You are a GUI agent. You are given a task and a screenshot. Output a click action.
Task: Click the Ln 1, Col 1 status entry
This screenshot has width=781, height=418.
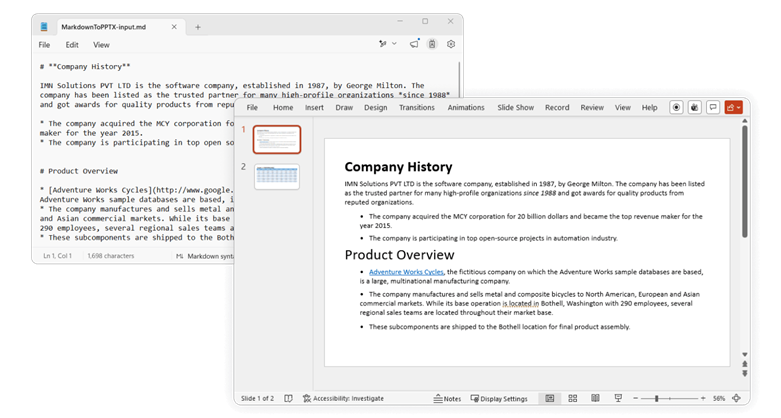(57, 256)
